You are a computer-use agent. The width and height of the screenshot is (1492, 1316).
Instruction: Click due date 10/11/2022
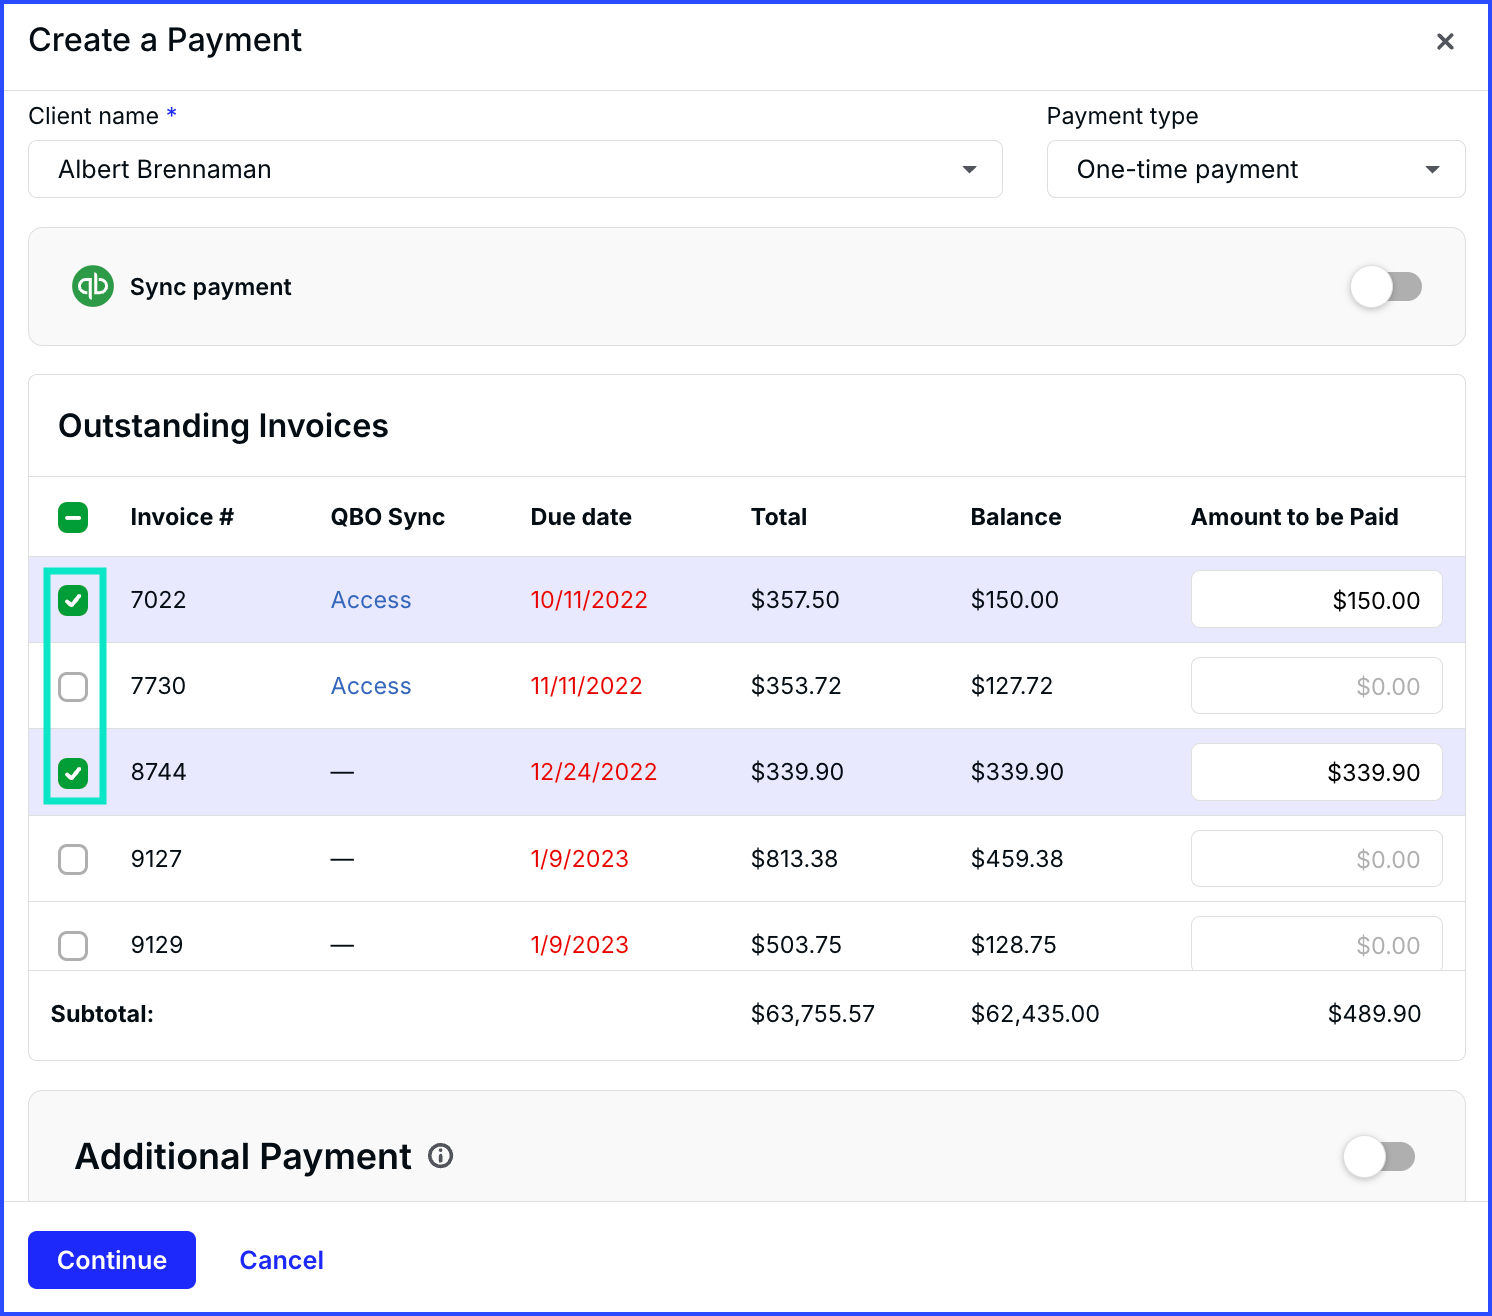[589, 600]
